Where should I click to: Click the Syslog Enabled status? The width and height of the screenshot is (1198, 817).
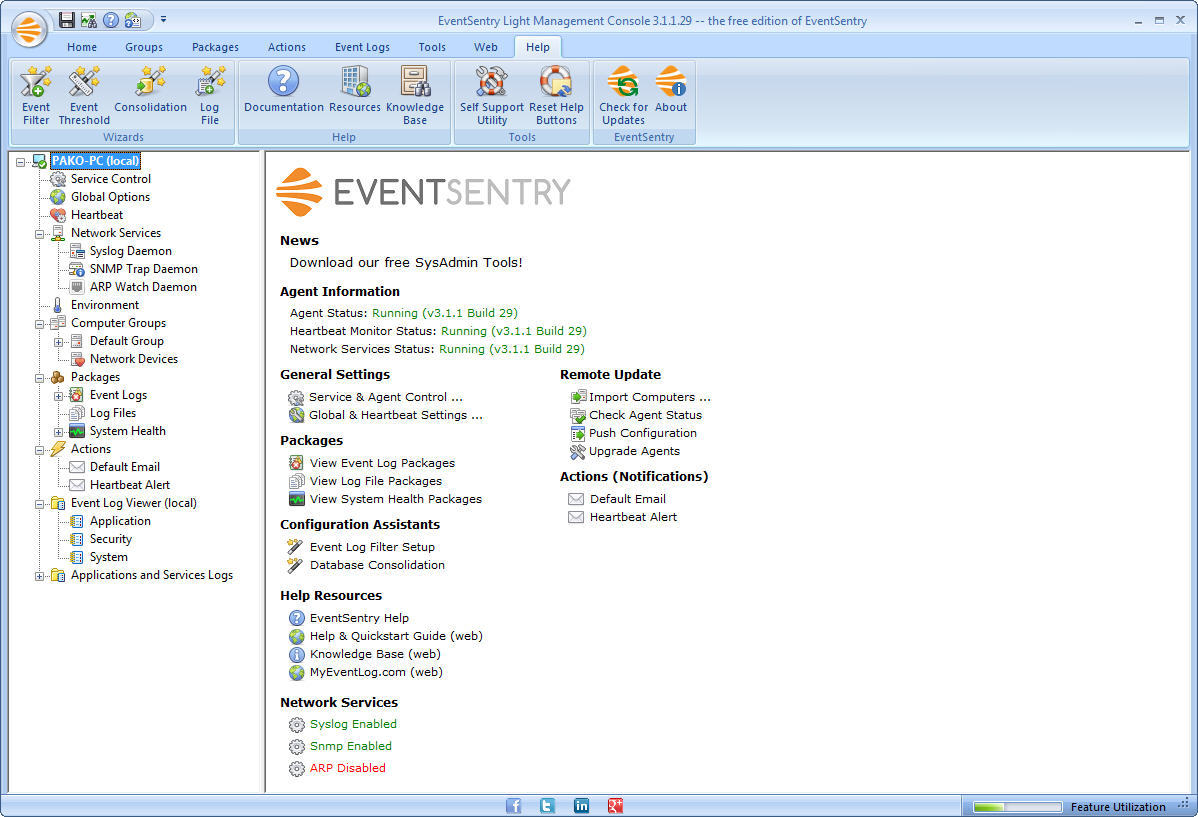click(x=353, y=724)
